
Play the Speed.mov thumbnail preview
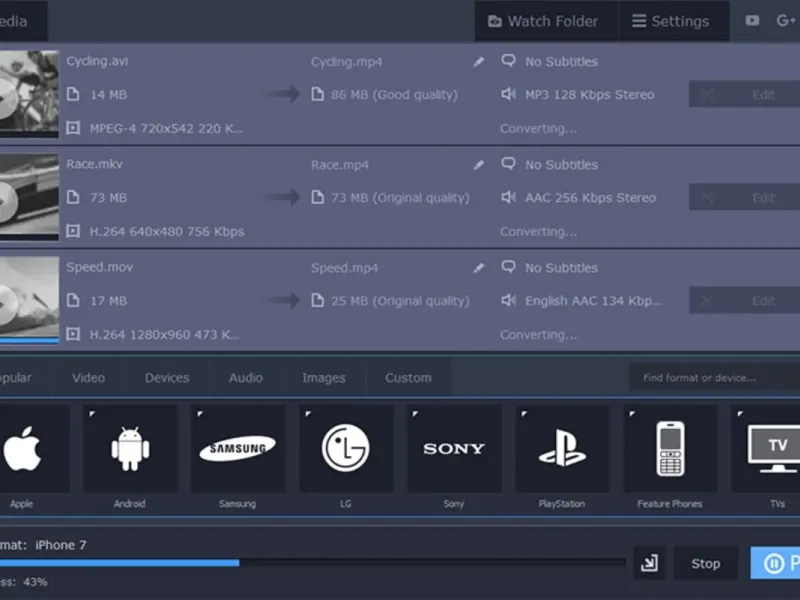(6, 305)
